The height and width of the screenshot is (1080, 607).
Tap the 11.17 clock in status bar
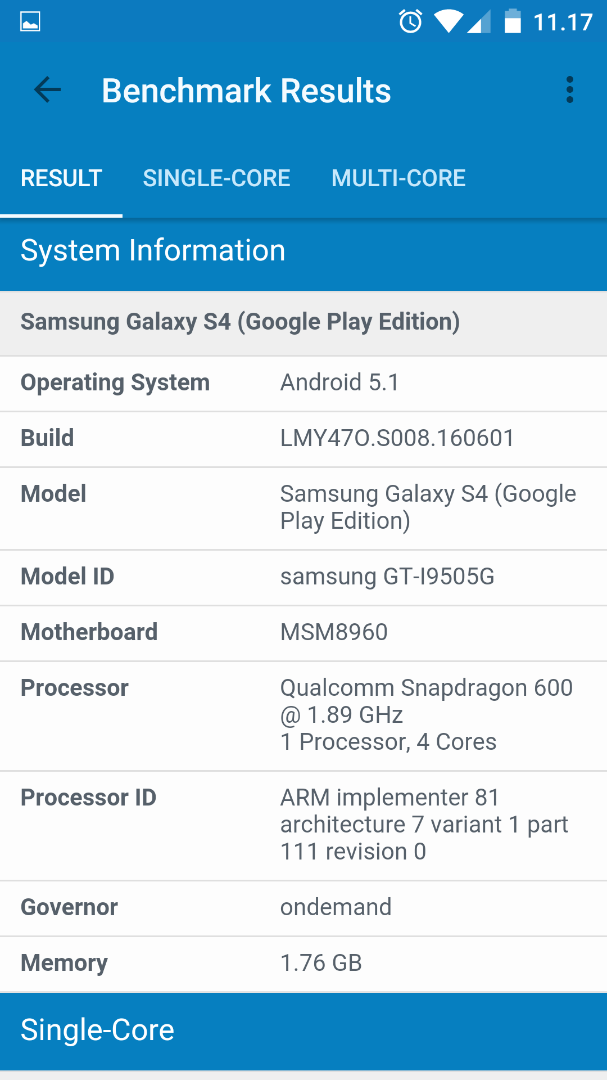point(562,23)
